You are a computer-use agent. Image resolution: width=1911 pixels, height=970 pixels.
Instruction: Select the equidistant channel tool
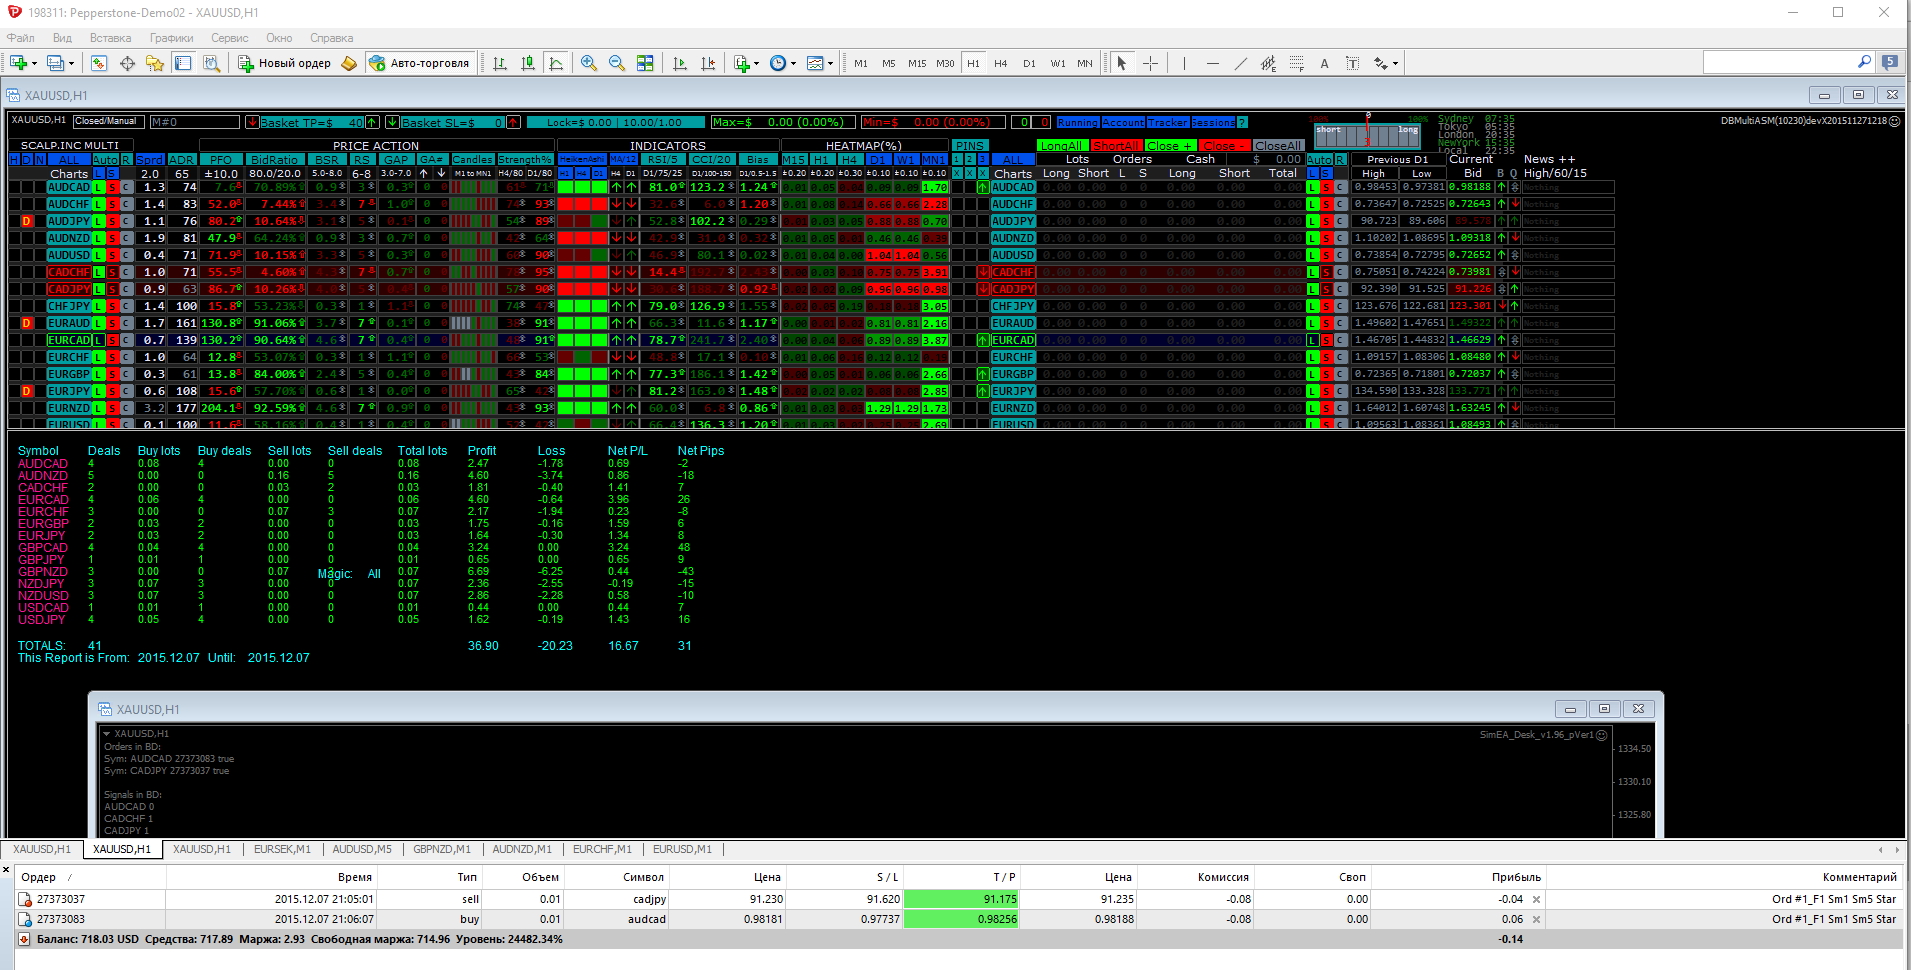1268,63
